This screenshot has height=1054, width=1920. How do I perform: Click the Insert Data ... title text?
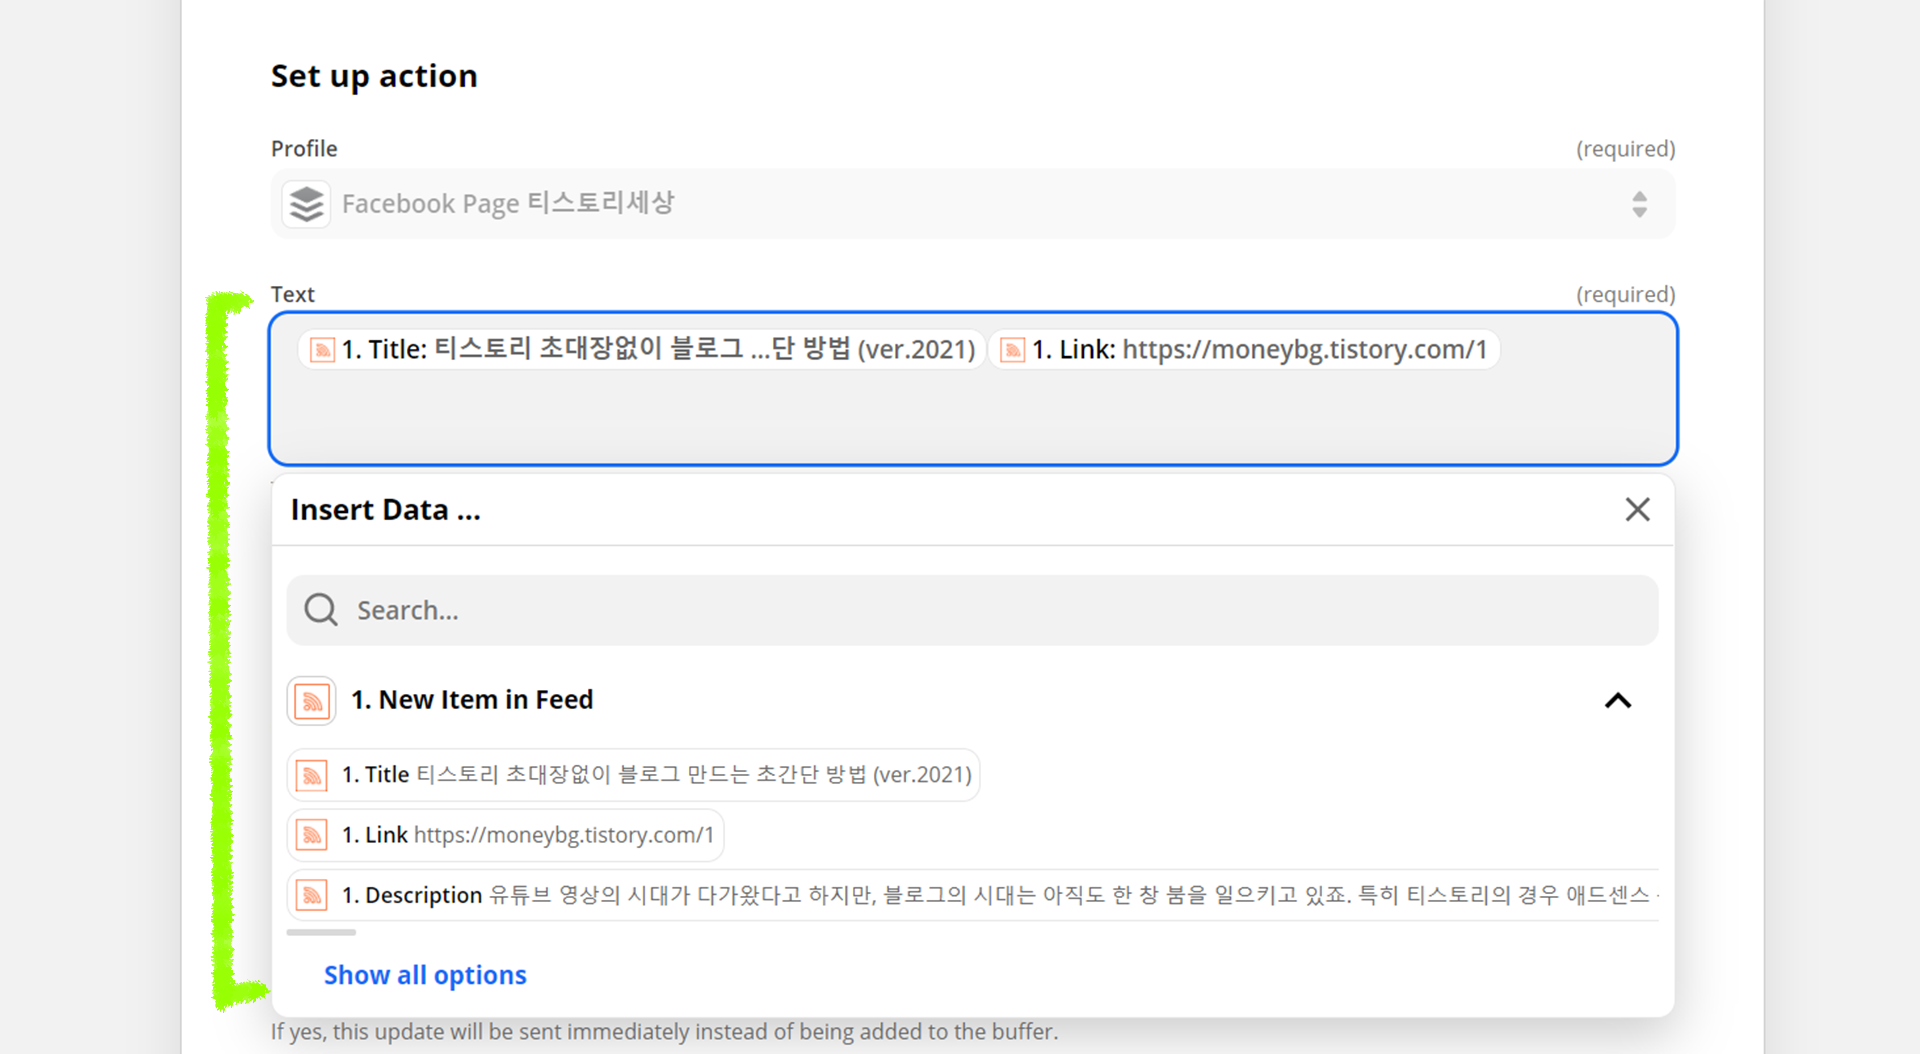pyautogui.click(x=386, y=510)
